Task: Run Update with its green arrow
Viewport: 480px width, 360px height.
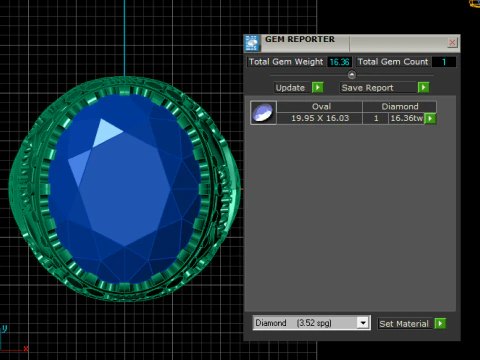Action: coord(318,88)
